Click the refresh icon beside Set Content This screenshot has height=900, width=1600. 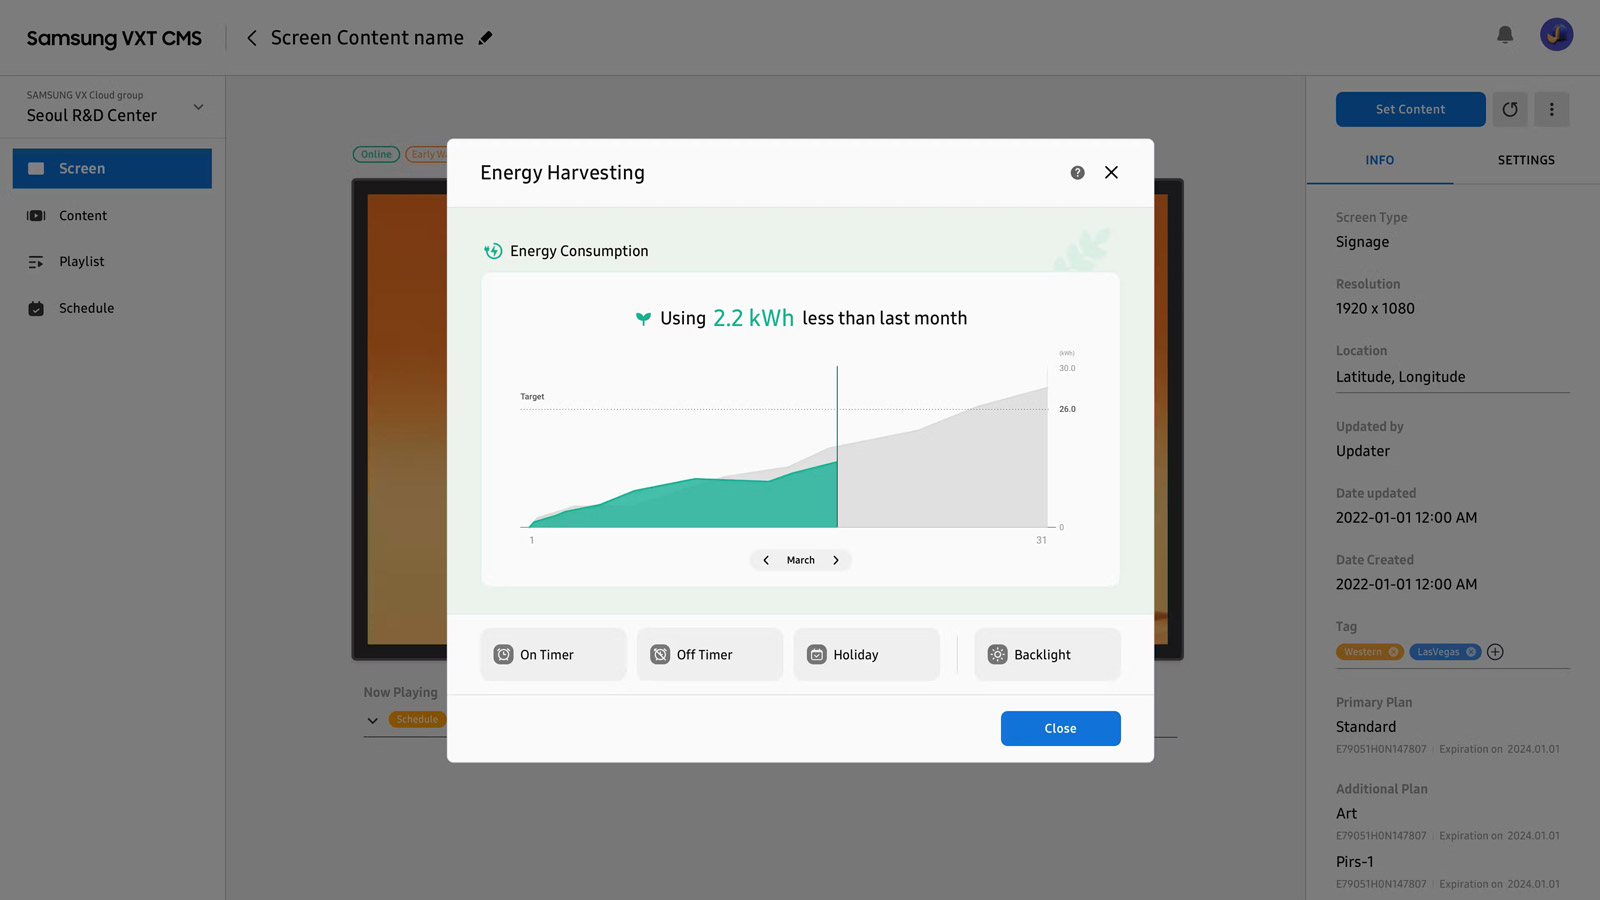point(1510,109)
